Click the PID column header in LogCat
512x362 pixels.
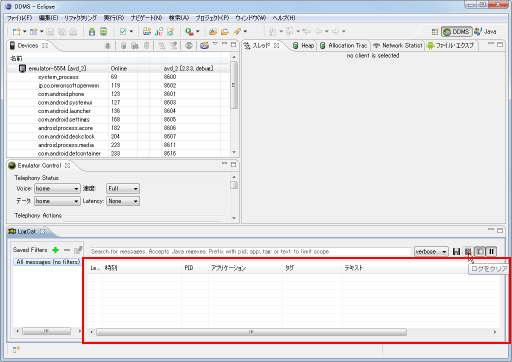coord(195,268)
